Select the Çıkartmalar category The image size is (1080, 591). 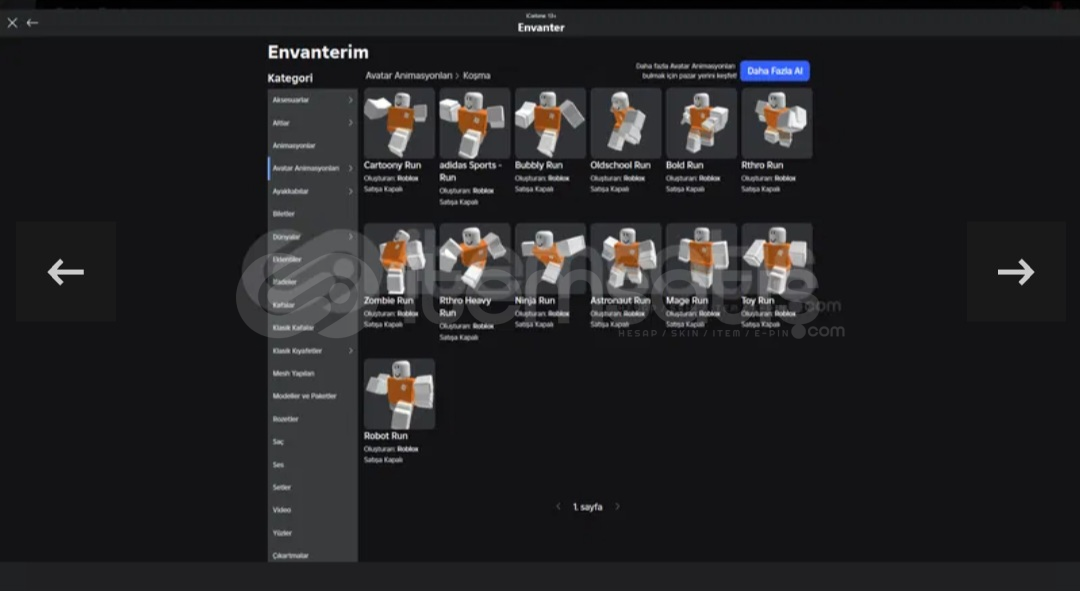click(x=313, y=554)
